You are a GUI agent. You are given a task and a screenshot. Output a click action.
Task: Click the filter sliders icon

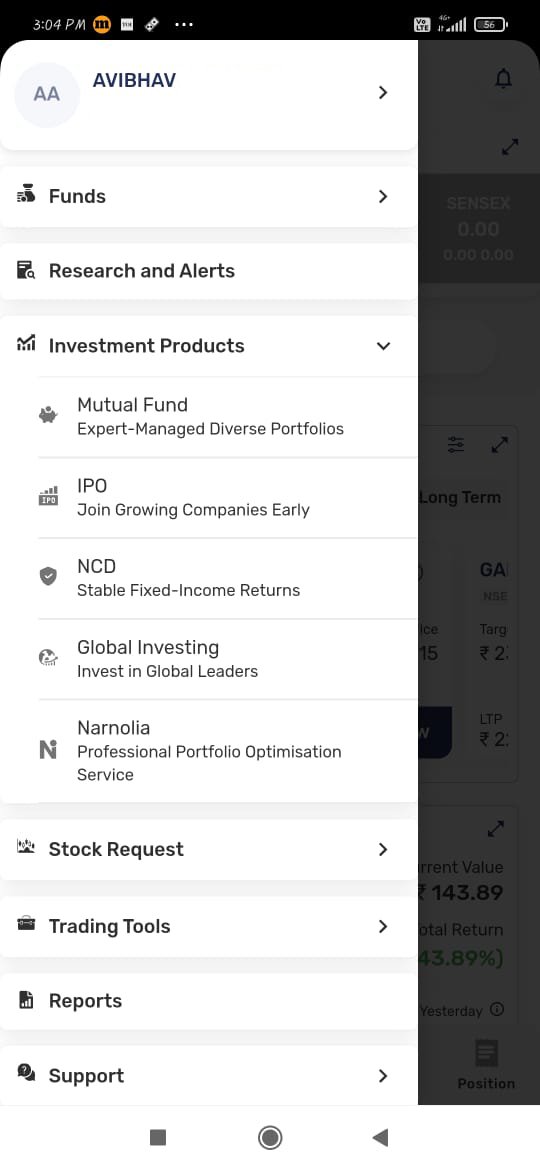click(456, 445)
